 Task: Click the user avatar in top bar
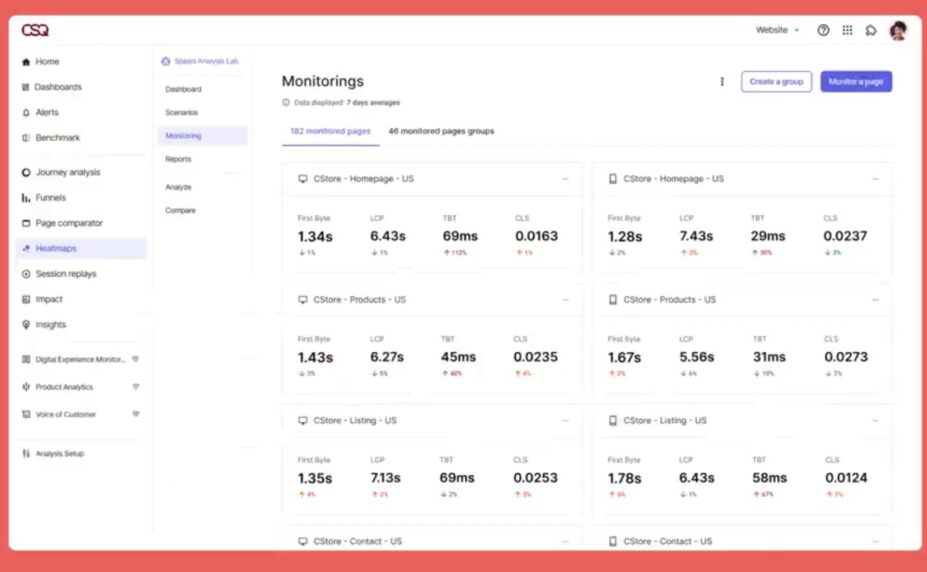897,30
